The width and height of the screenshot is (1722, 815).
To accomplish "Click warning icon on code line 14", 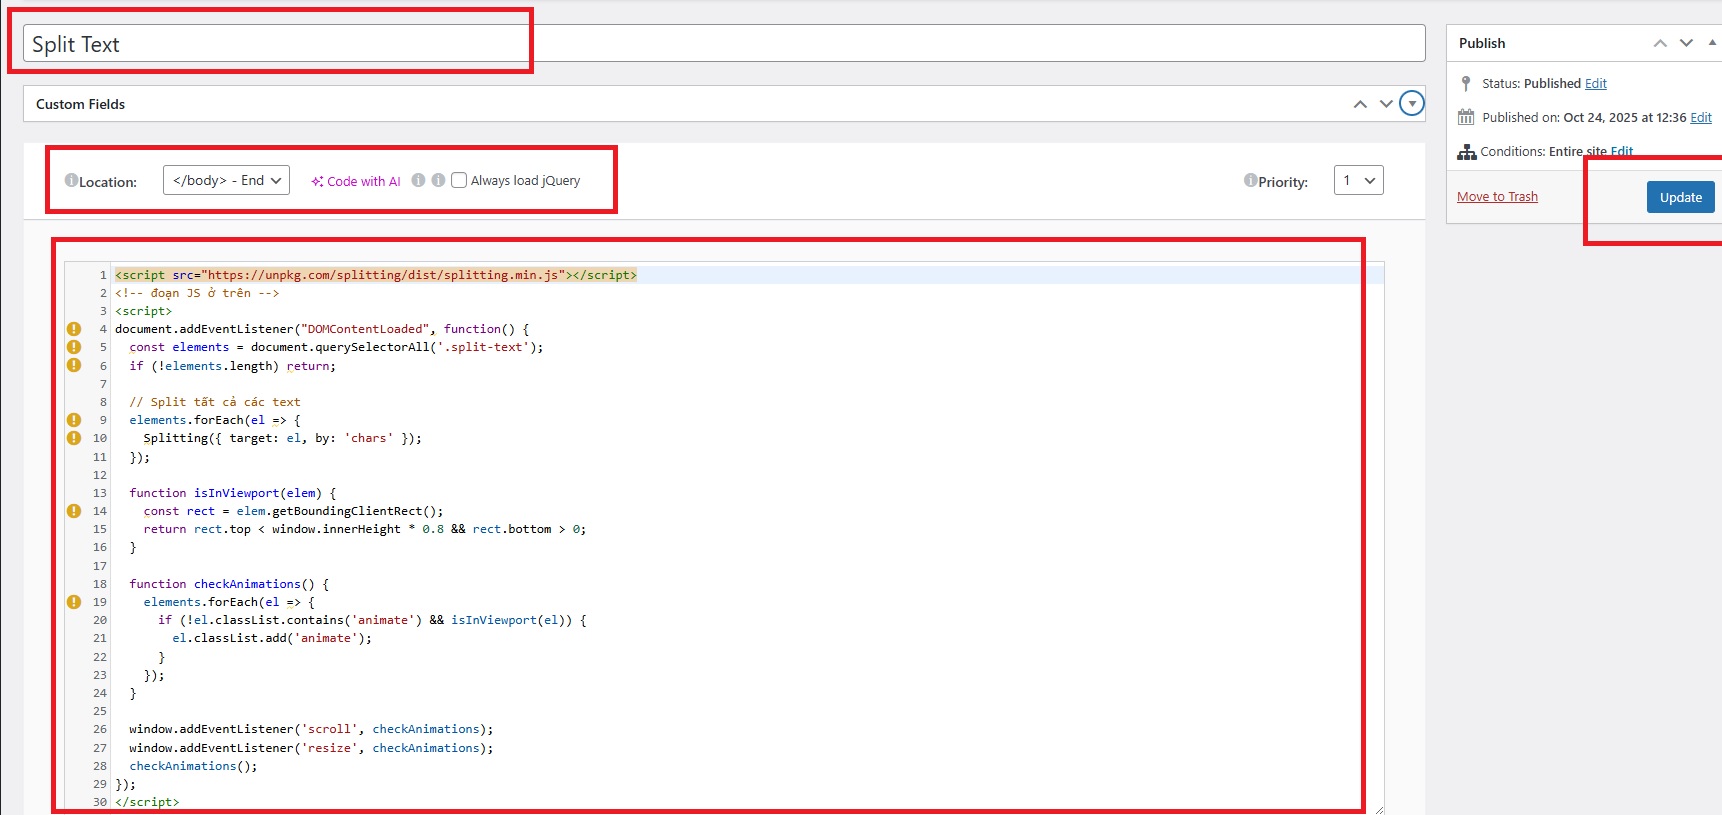I will click(x=74, y=511).
